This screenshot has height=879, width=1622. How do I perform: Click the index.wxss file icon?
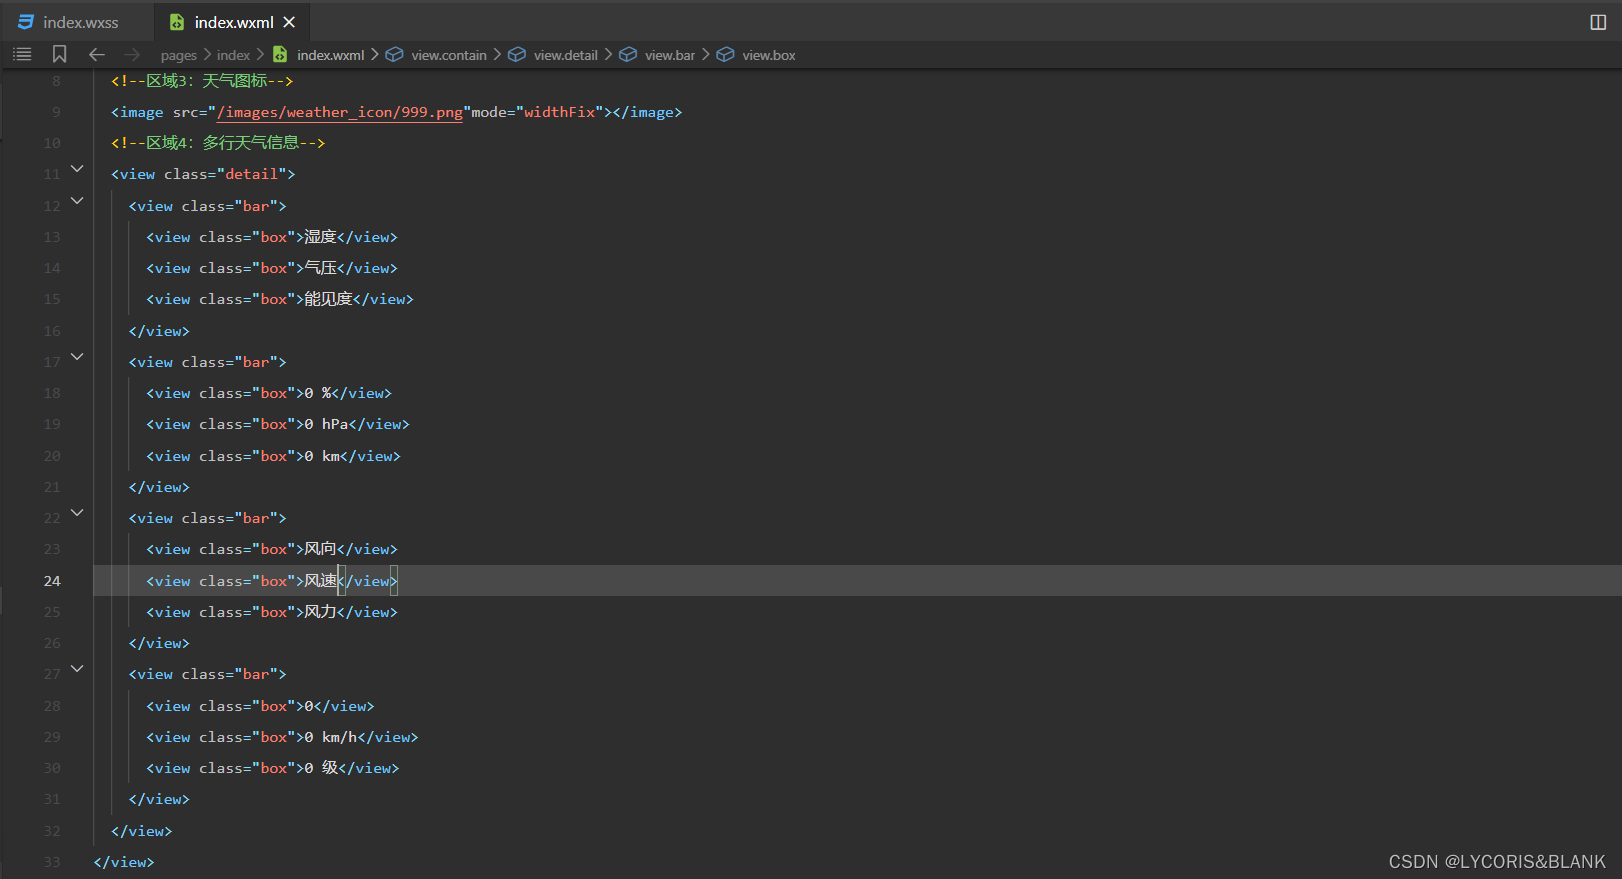(26, 22)
